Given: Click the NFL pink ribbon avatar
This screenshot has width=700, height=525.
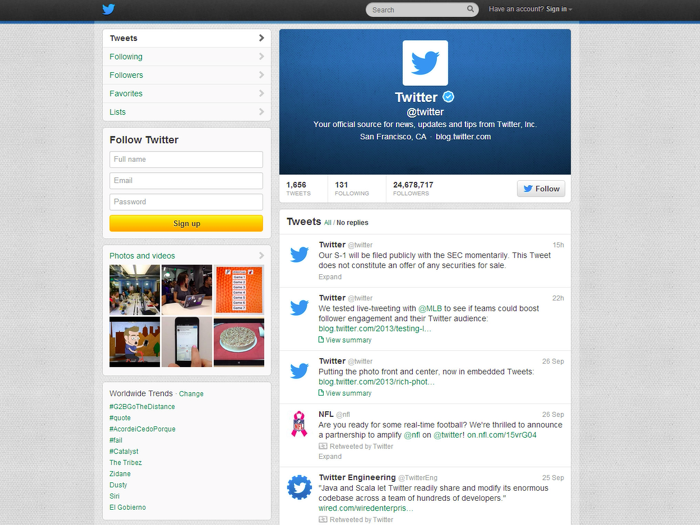Looking at the screenshot, I should (x=299, y=424).
